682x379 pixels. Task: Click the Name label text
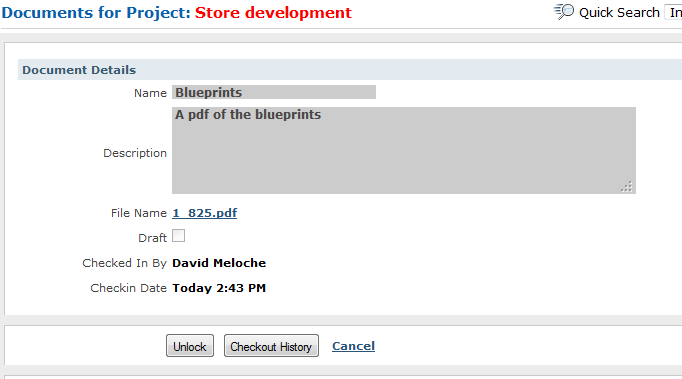pyautogui.click(x=150, y=93)
